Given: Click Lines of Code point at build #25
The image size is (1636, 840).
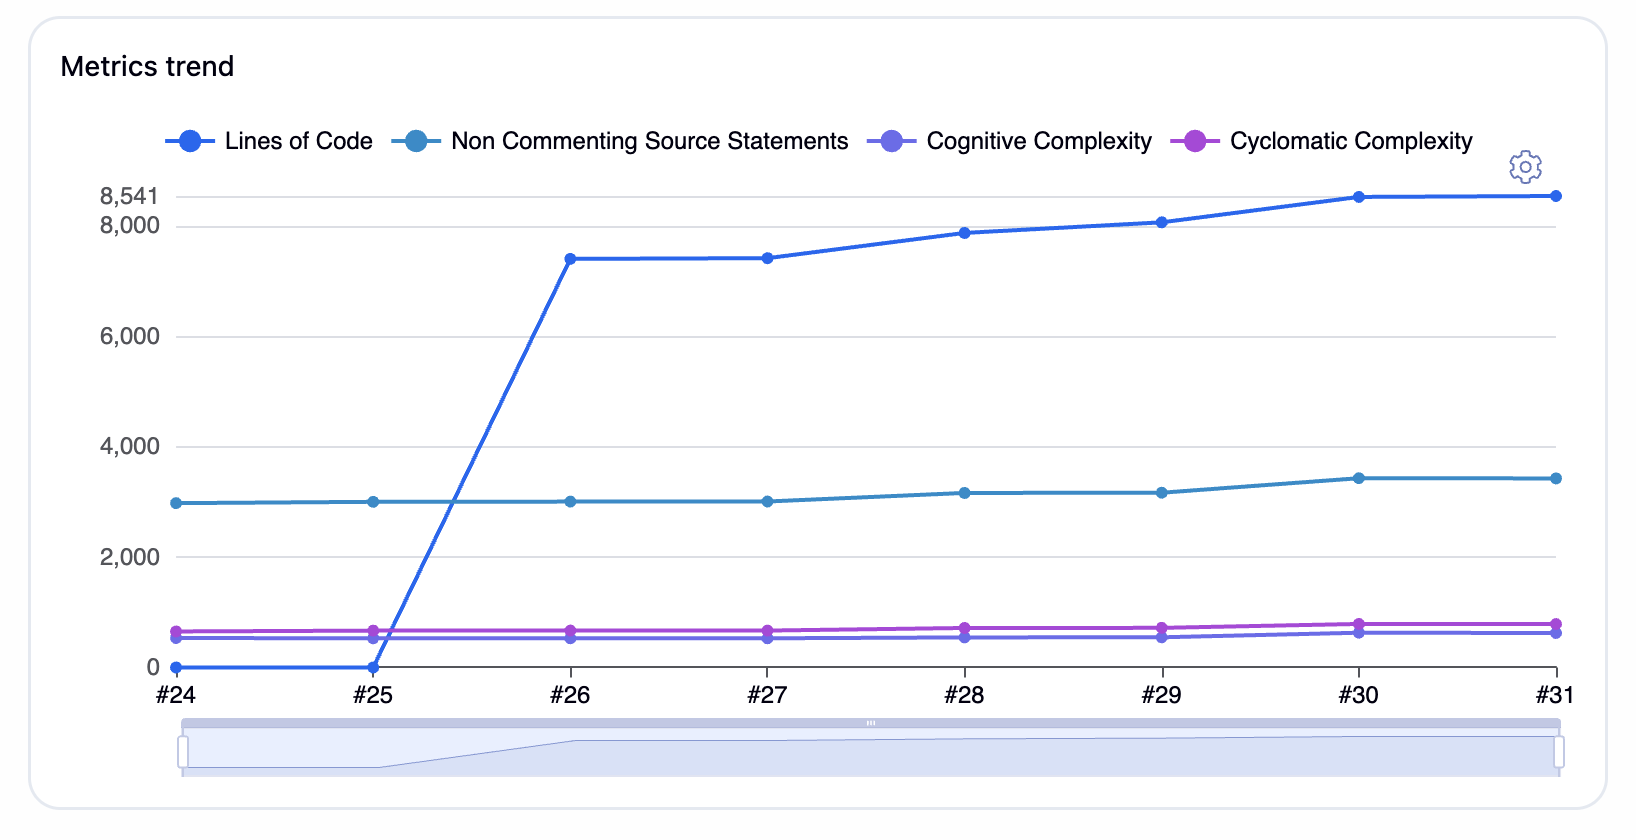Looking at the screenshot, I should [373, 667].
